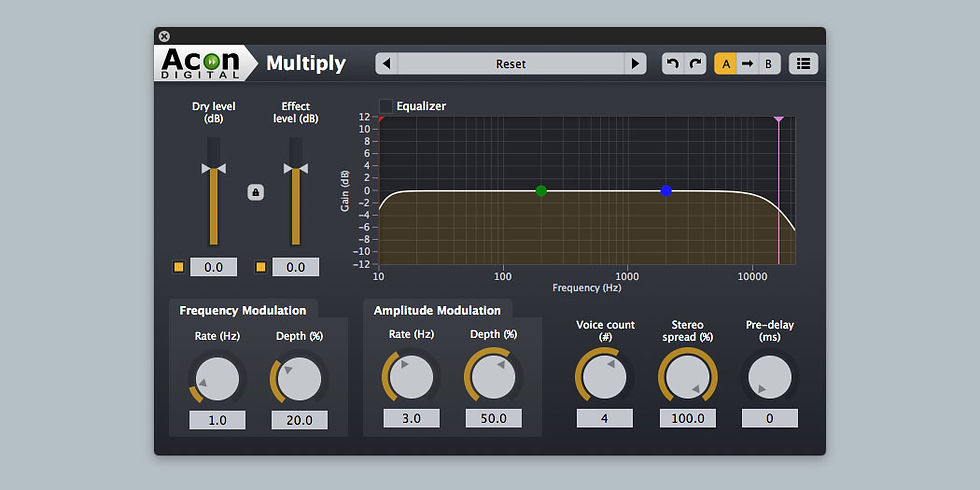The height and width of the screenshot is (490, 980).
Task: Open the Reset preset selector
Action: point(511,64)
